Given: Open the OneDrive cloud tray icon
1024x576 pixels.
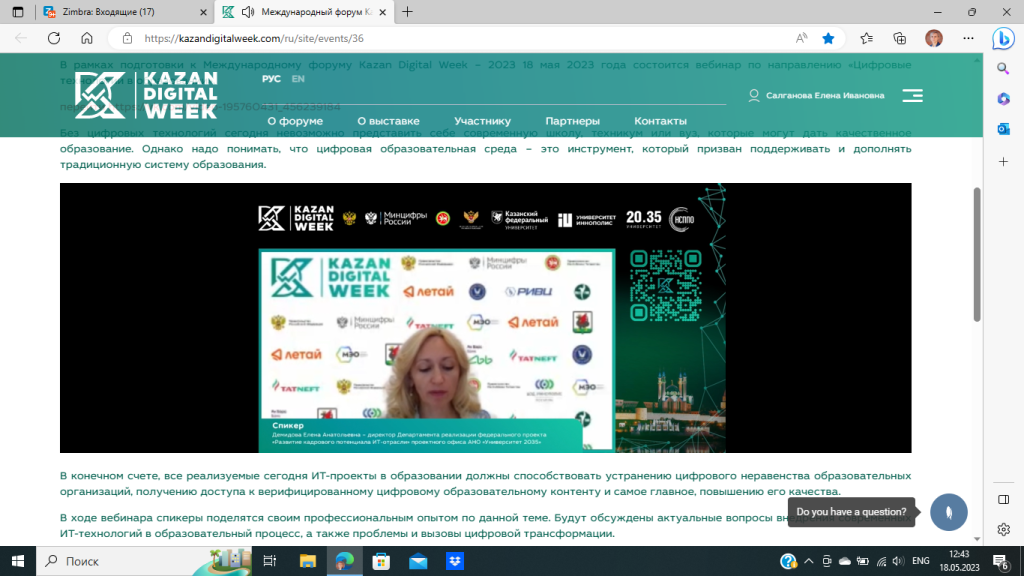Looking at the screenshot, I should pos(844,561).
